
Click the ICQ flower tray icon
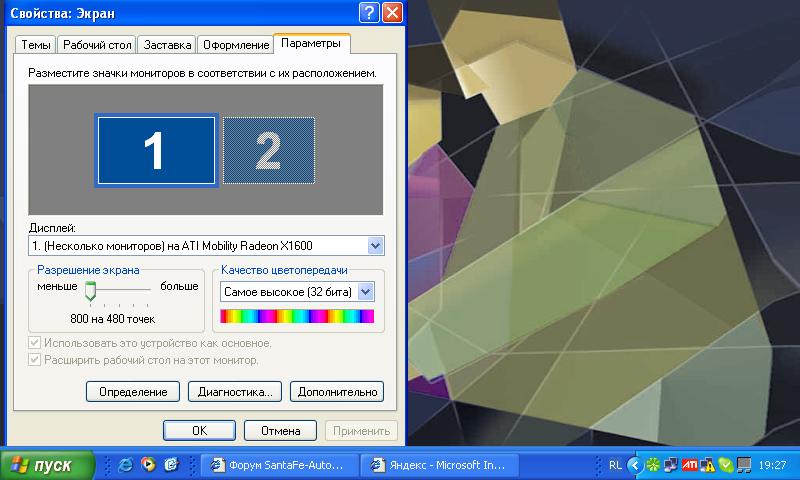[x=653, y=465]
